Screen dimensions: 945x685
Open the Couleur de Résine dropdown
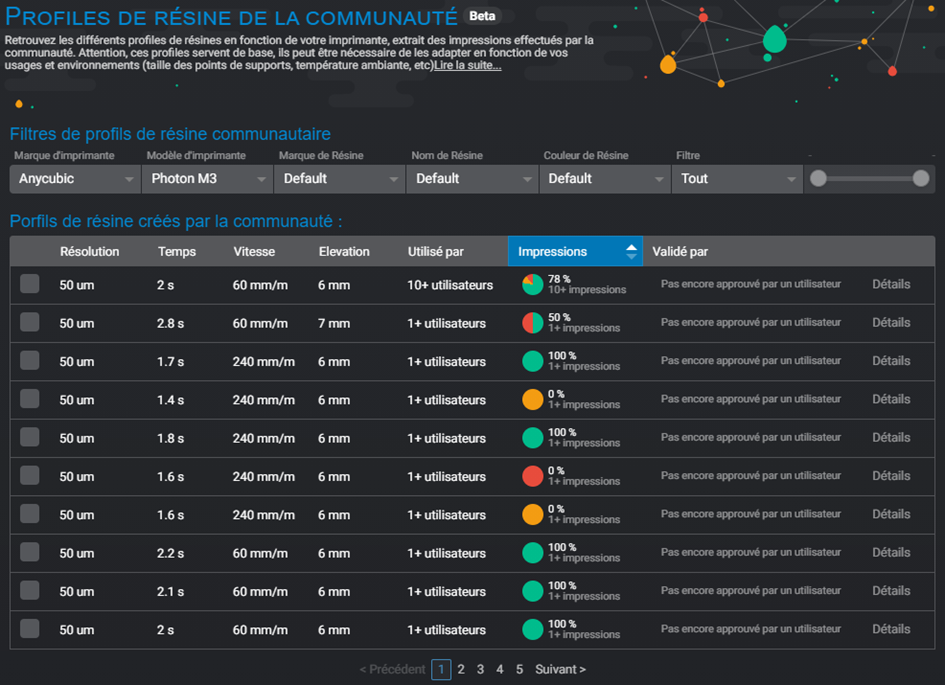pyautogui.click(x=604, y=178)
